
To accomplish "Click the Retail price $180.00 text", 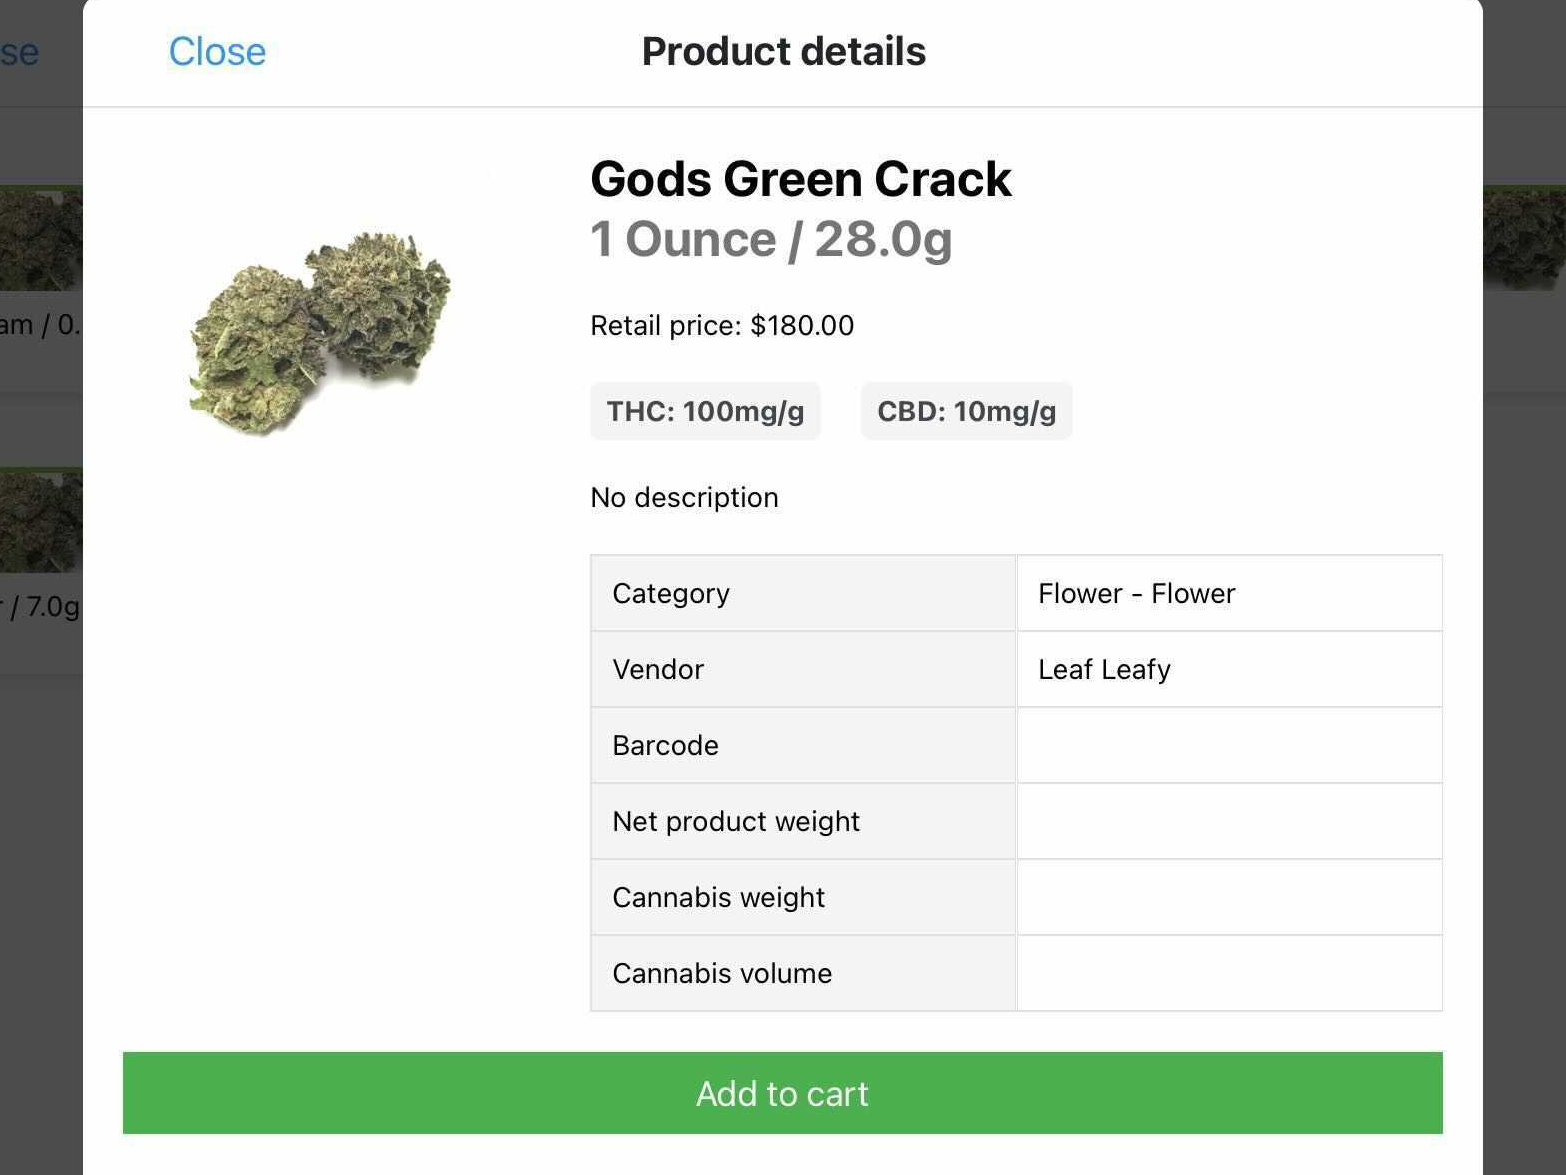I will pos(722,326).
